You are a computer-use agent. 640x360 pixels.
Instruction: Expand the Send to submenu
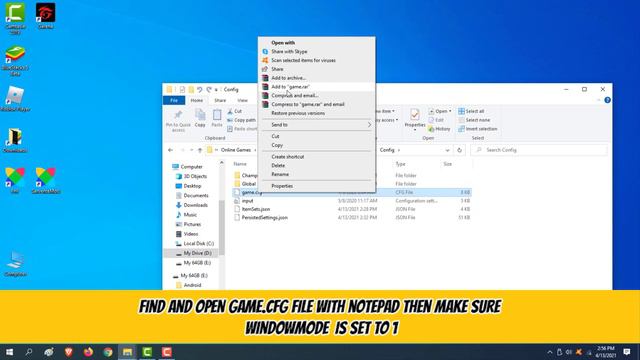pos(317,125)
